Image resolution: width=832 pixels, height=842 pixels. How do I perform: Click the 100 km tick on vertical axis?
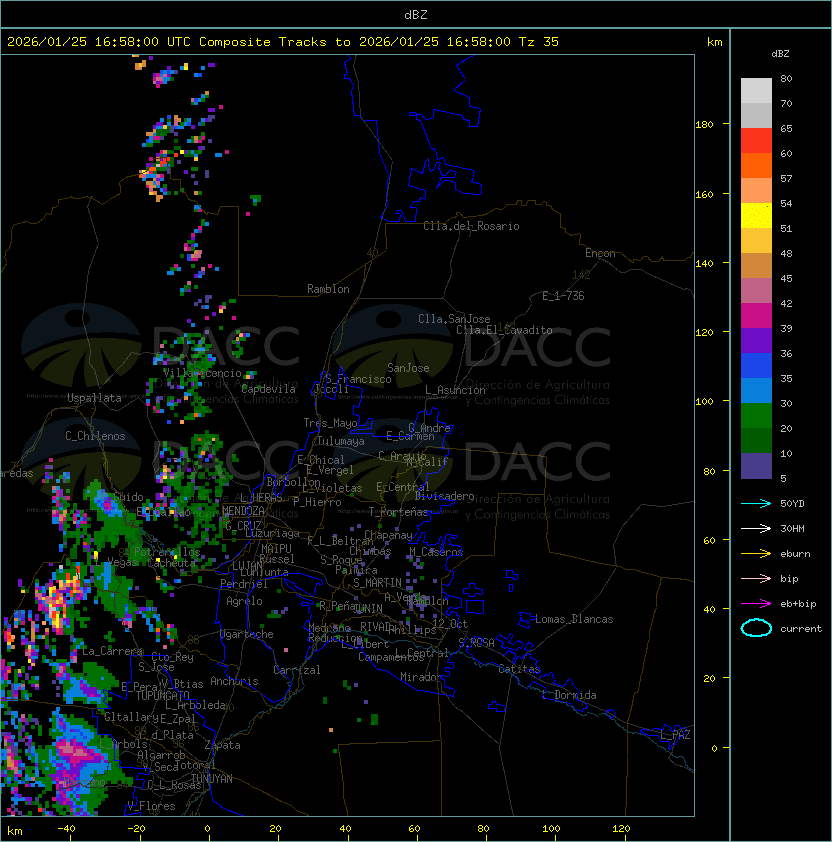[x=704, y=402]
